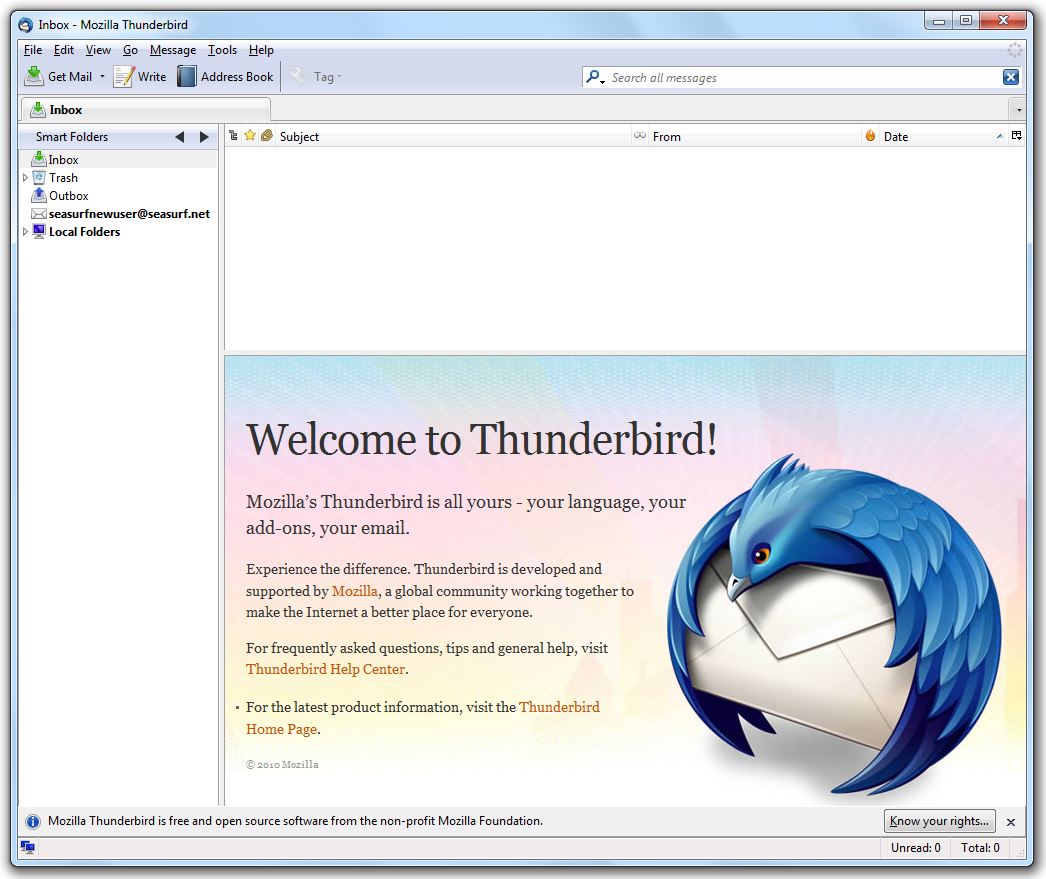Click the Write pencil icon

(123, 77)
